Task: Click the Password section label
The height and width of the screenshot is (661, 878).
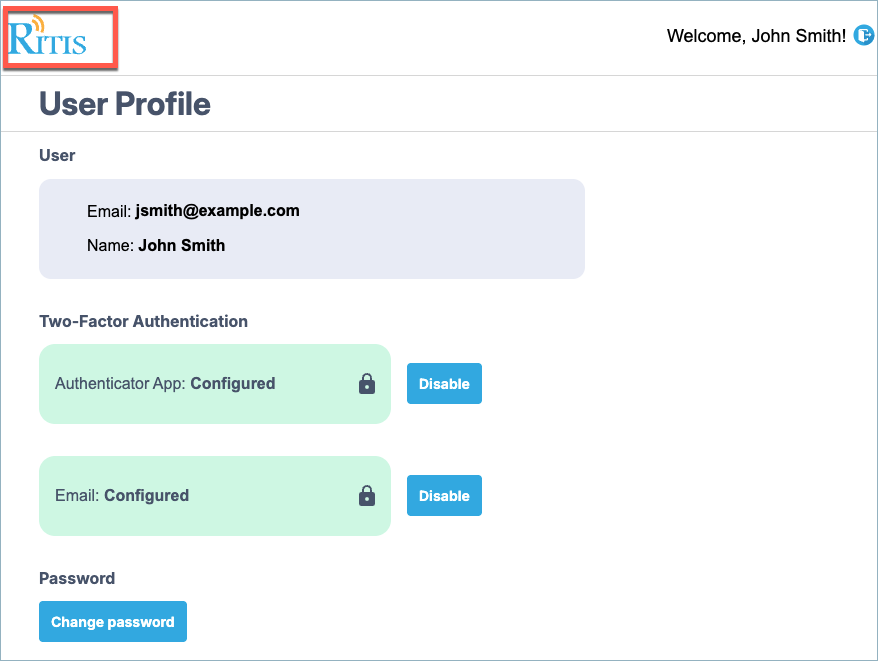Action: click(77, 578)
